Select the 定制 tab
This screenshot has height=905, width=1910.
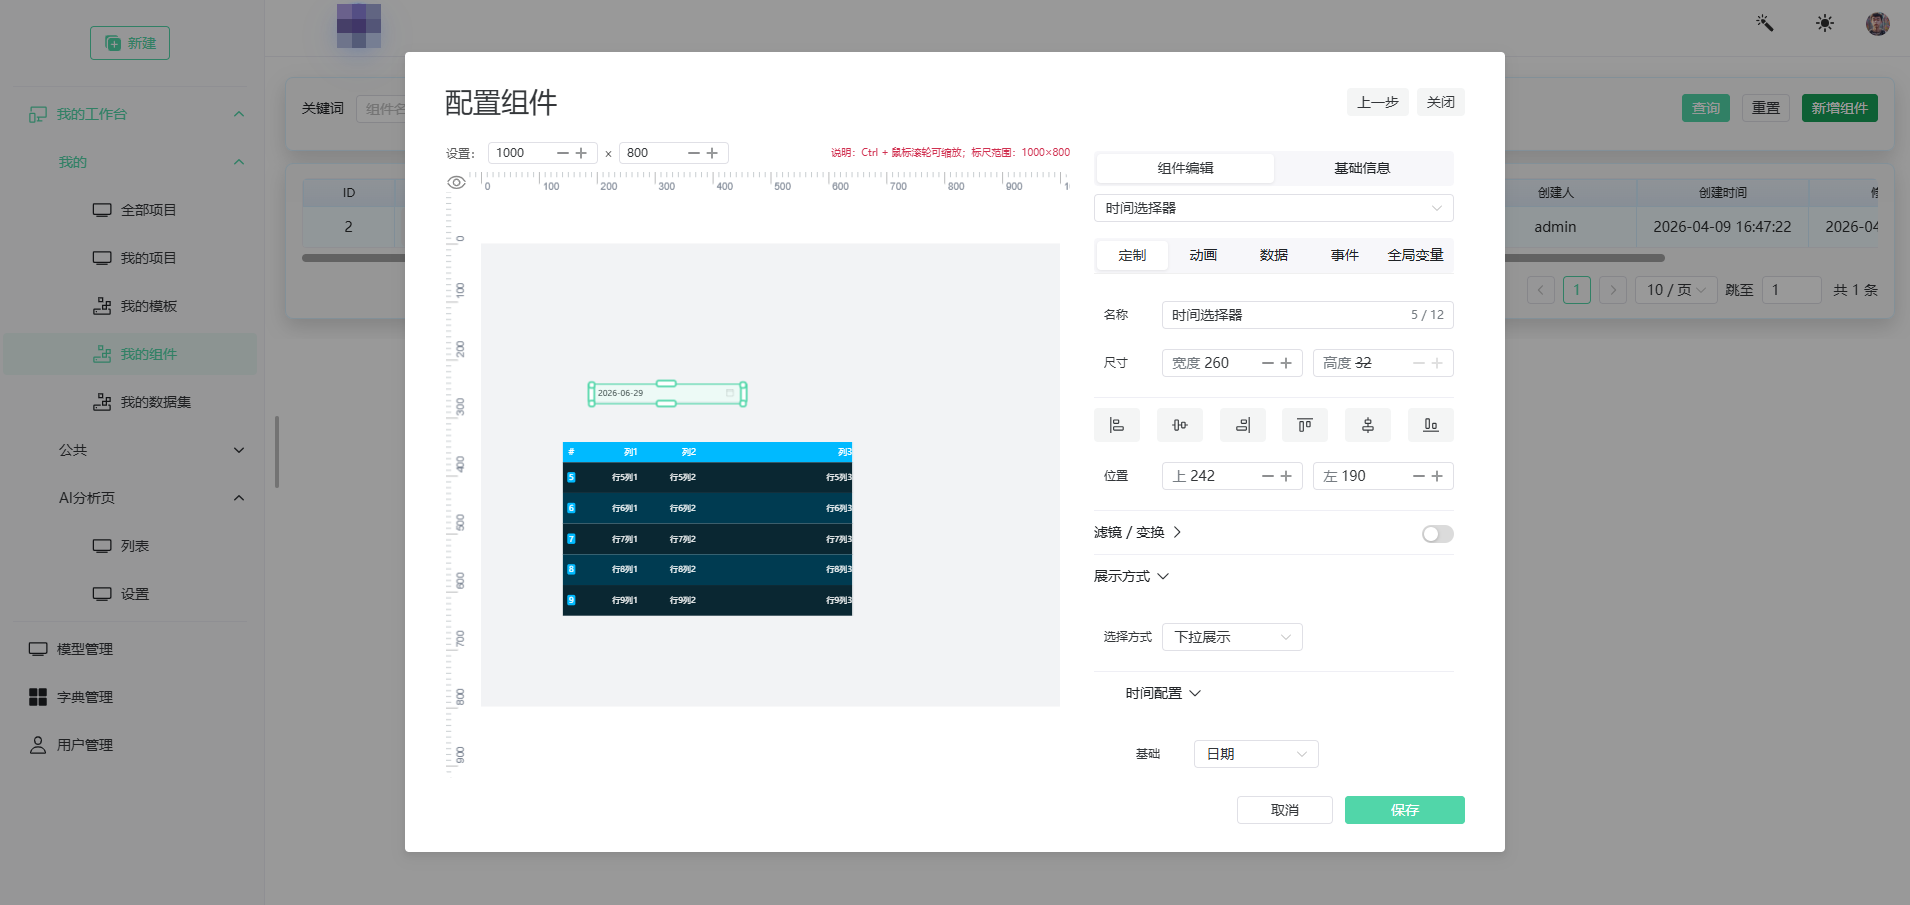point(1132,255)
